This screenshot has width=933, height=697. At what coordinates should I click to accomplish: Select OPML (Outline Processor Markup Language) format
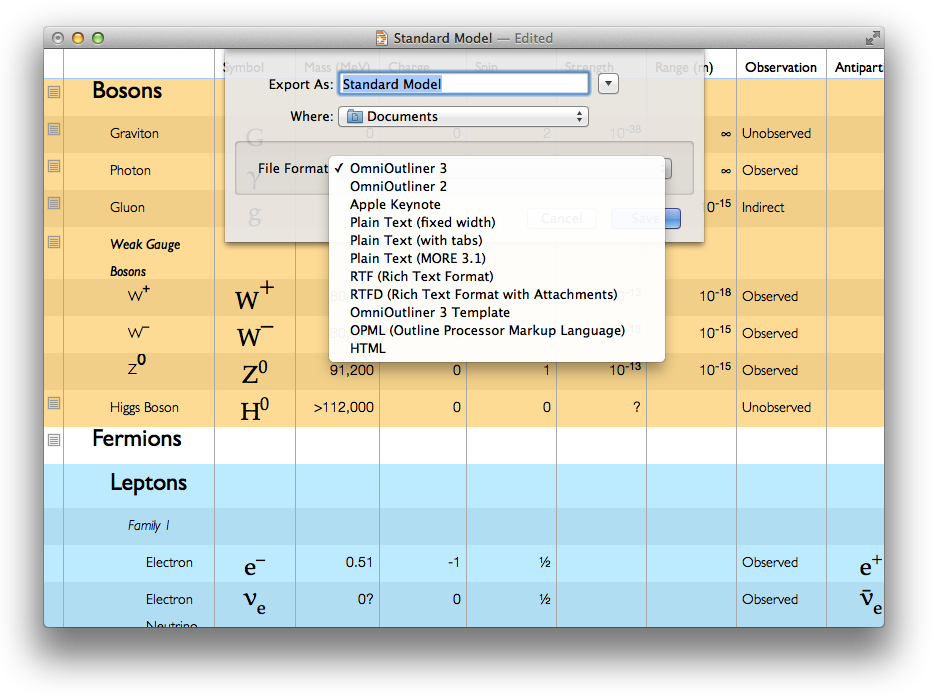pos(487,330)
